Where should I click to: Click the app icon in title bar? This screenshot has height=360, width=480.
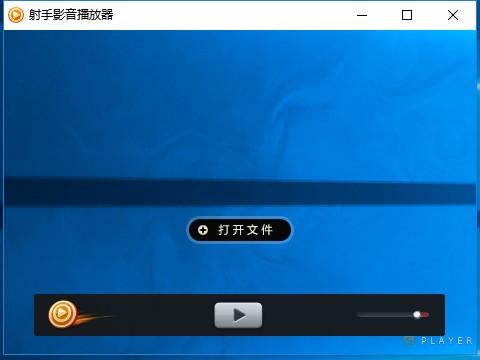coord(16,15)
